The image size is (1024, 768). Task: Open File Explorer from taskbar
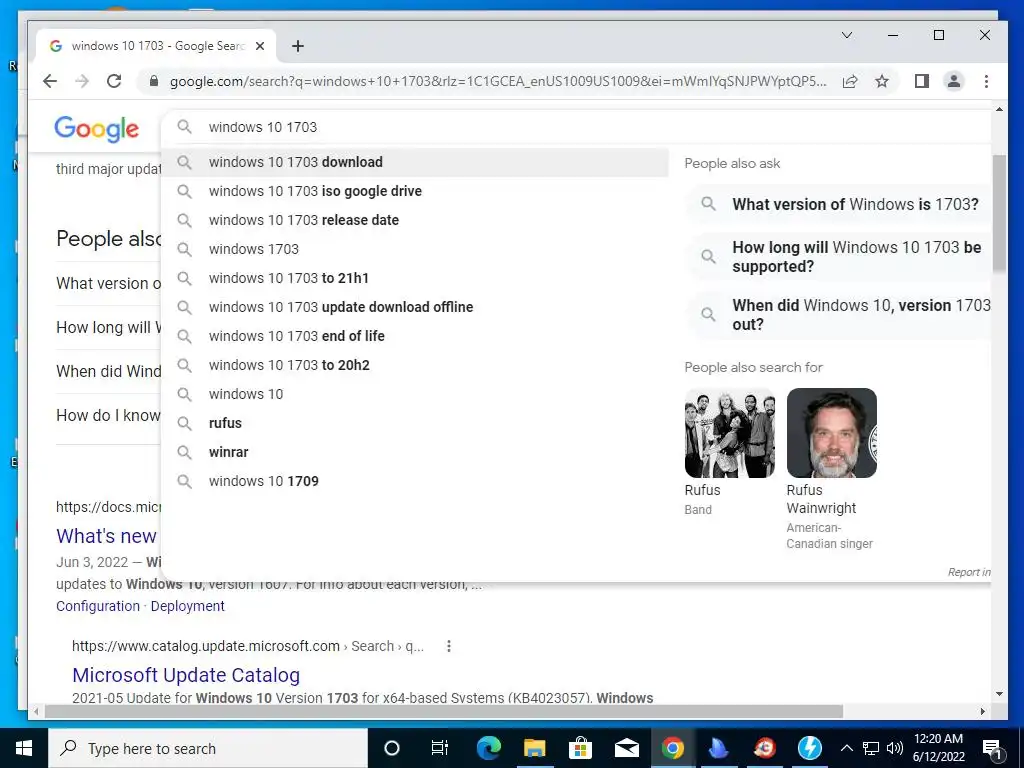(534, 748)
